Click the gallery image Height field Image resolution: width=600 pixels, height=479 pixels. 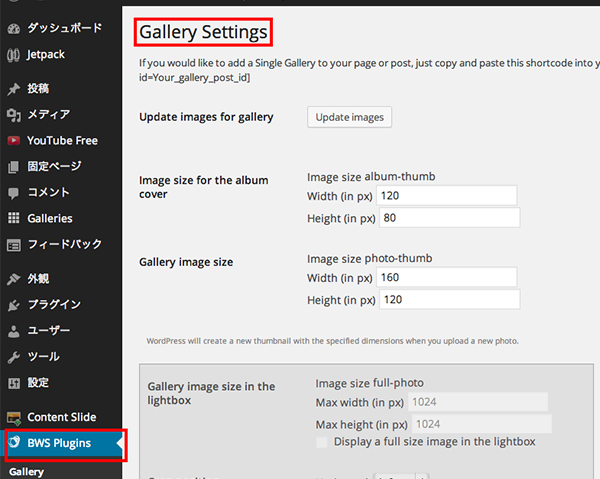coord(449,300)
